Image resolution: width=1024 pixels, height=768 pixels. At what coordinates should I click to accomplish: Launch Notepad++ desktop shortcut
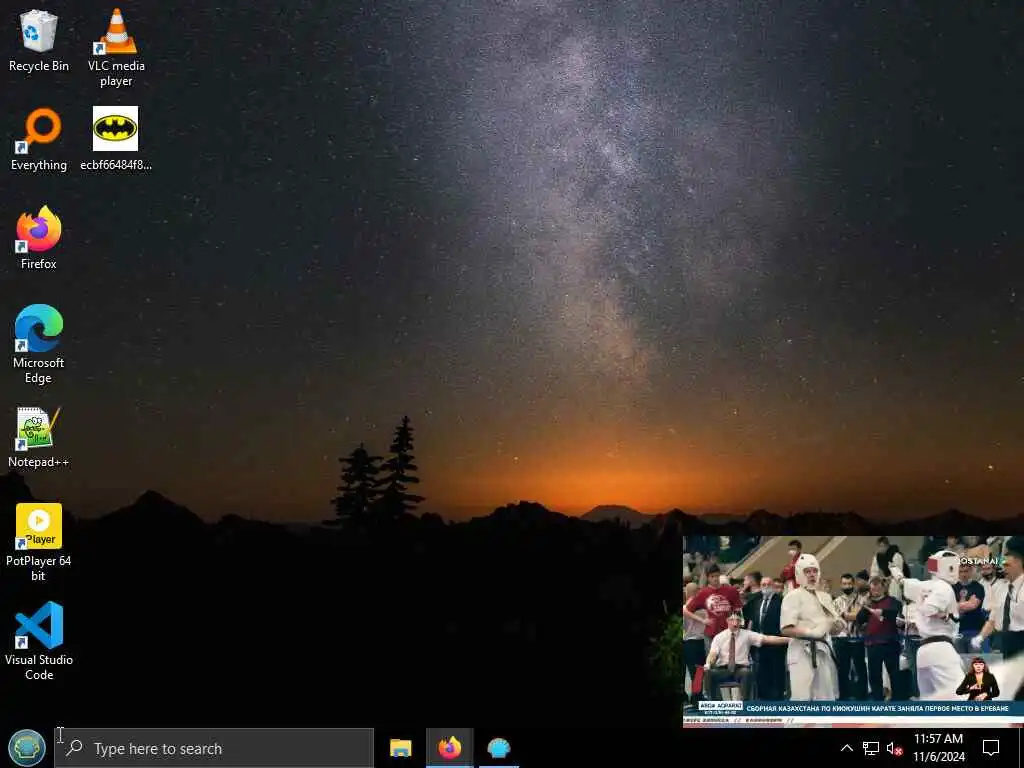[x=39, y=437]
